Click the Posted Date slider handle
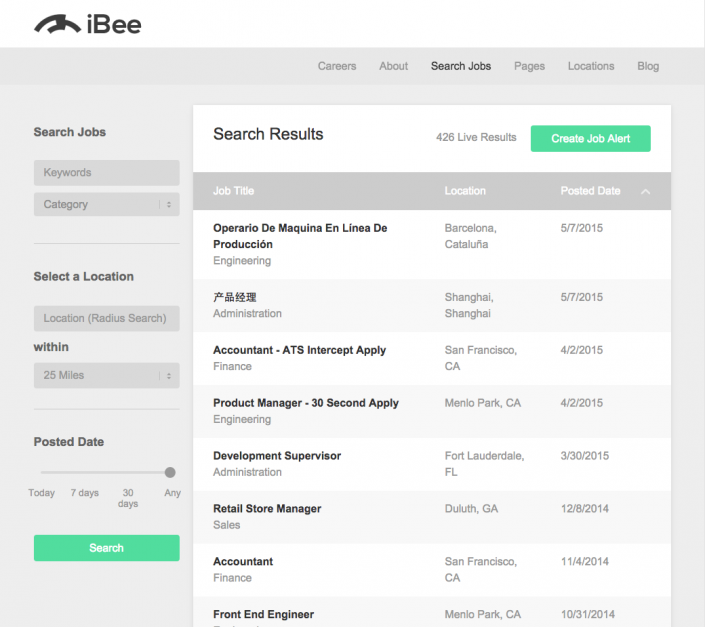 (x=170, y=472)
